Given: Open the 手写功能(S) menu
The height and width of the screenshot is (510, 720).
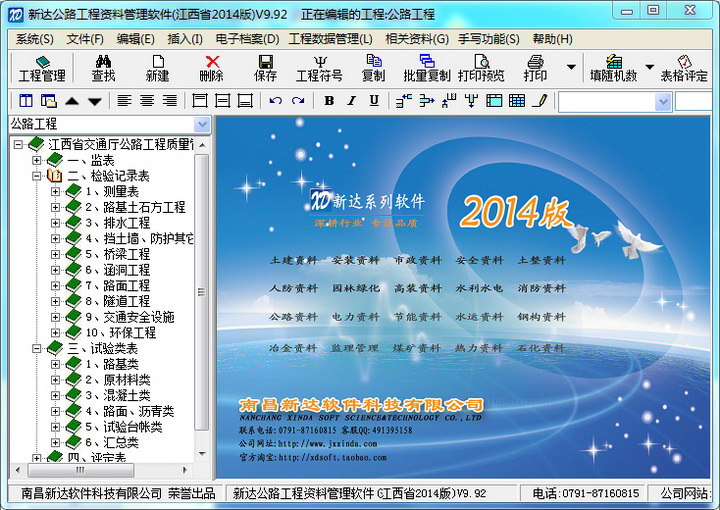Looking at the screenshot, I should (489, 39).
